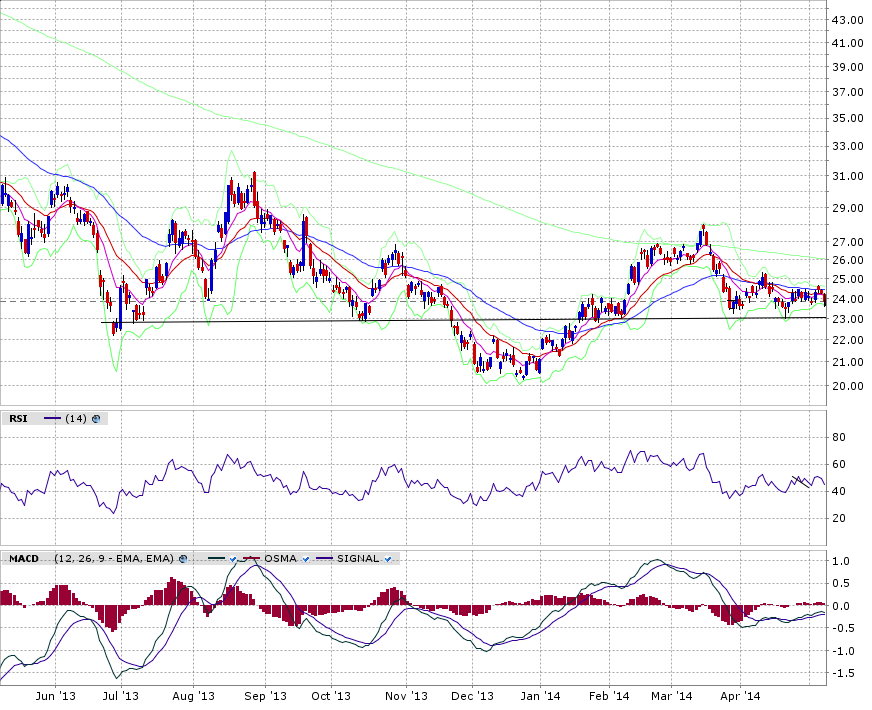This screenshot has height=710, width=872.
Task: Click the SIGNAL purple line color swatch
Action: [x=324, y=558]
